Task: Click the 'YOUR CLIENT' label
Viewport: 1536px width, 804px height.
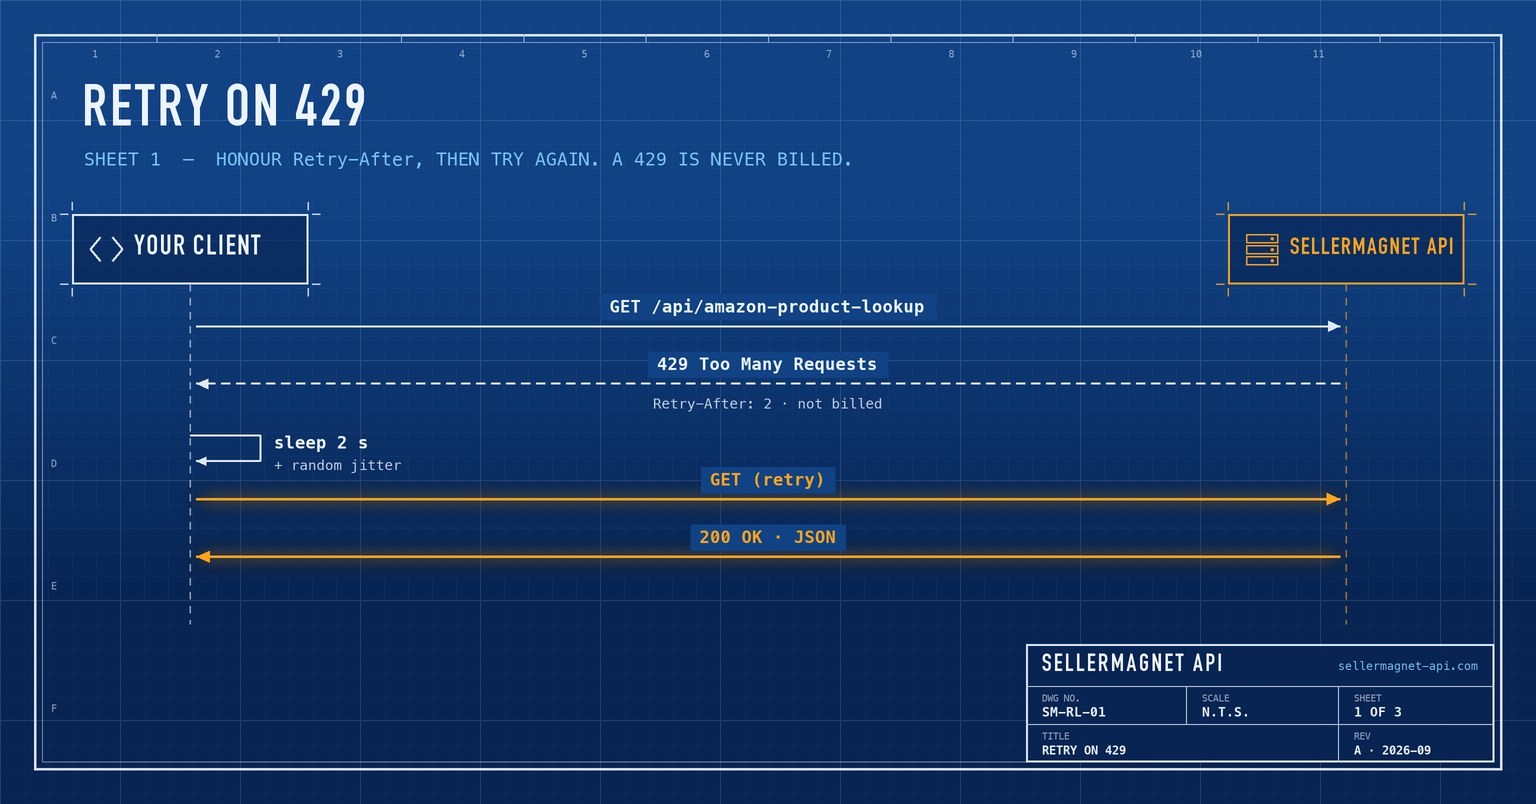Action: click(197, 246)
